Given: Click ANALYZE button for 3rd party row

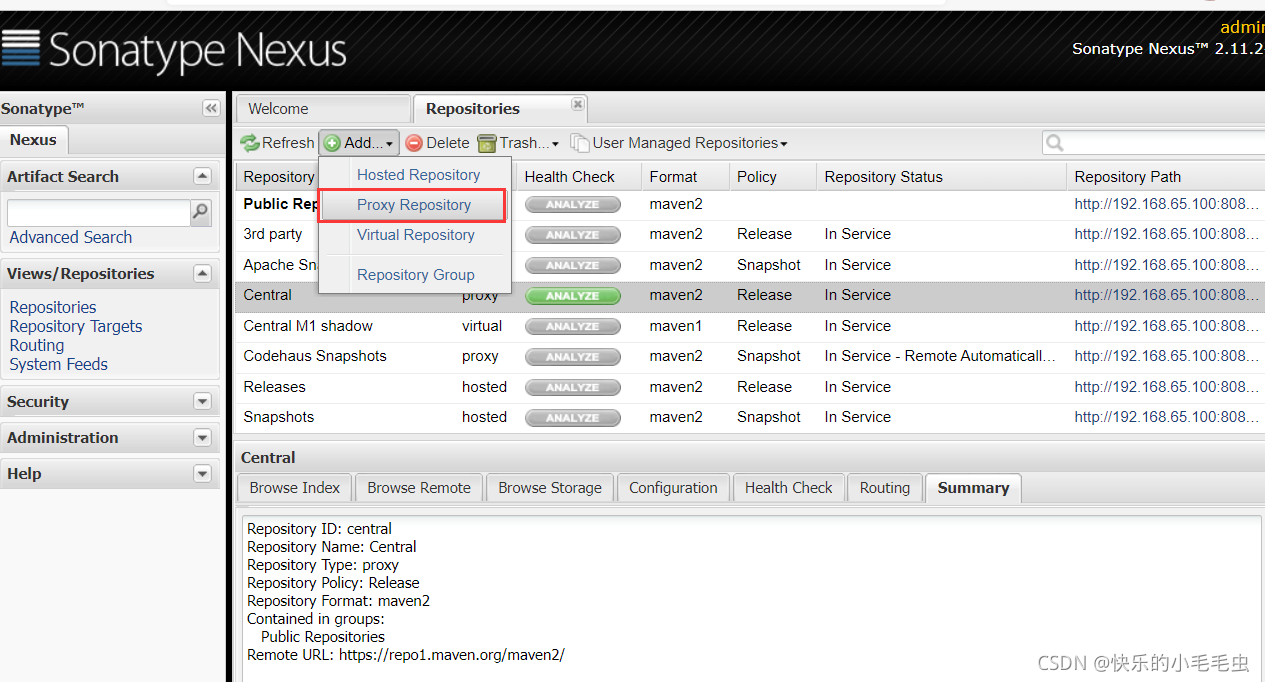Looking at the screenshot, I should [x=573, y=234].
